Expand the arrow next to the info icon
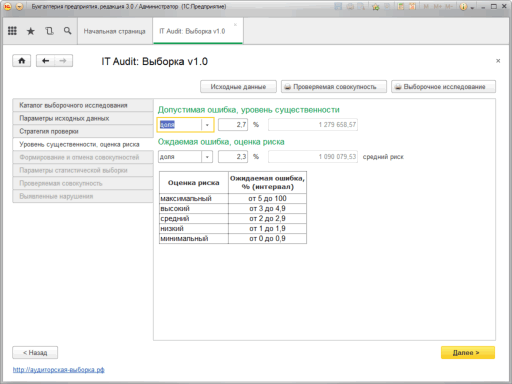Image resolution: width=512 pixels, height=384 pixels. (x=472, y=7)
